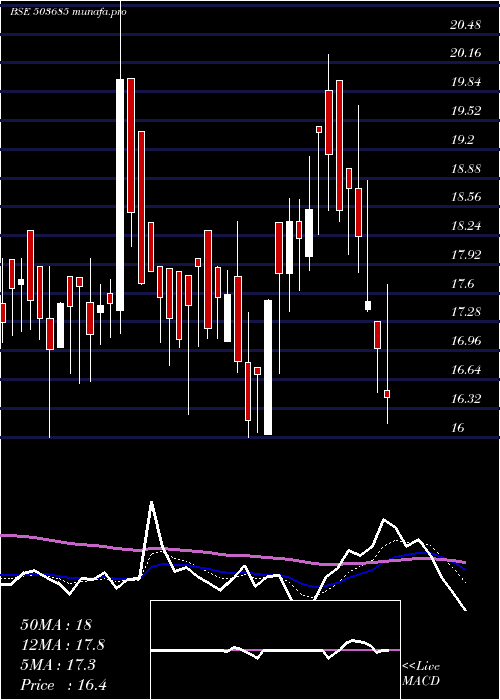Click the 19.52 price axis label

pos(466,111)
